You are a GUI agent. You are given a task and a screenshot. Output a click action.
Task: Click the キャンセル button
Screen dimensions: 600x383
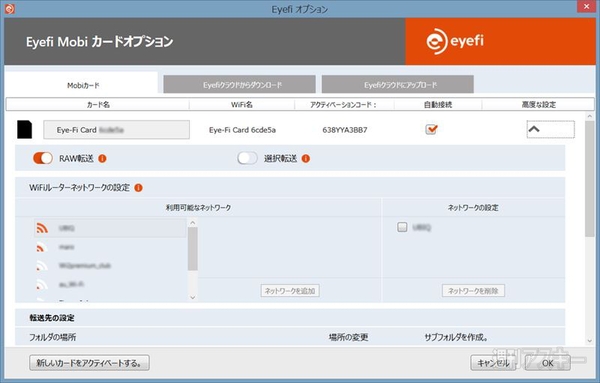[494, 362]
